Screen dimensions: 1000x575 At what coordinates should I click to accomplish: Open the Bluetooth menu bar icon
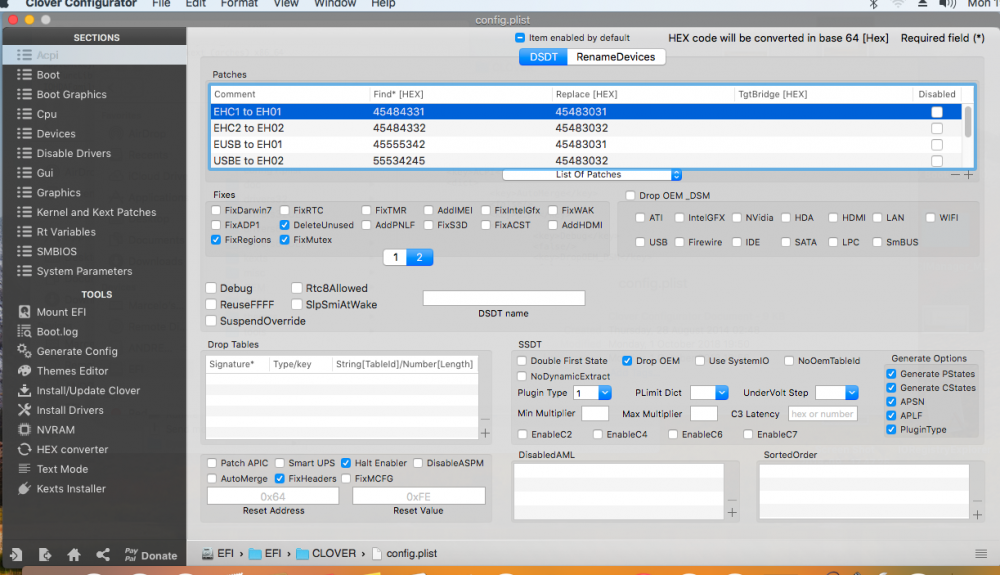point(874,4)
